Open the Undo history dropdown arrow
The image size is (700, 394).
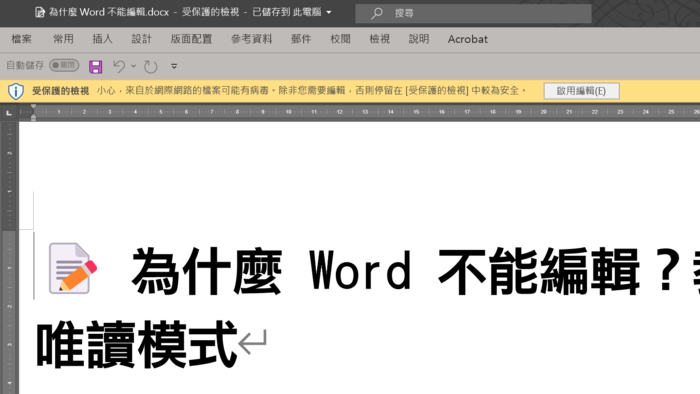click(133, 66)
